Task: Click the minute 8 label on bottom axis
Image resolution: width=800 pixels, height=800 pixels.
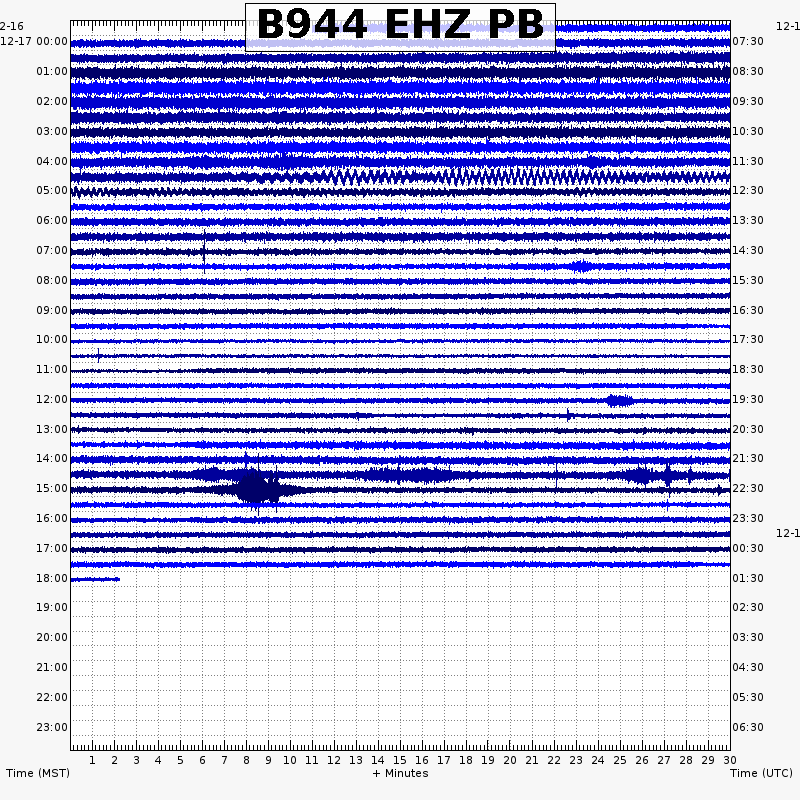Action: (x=246, y=760)
